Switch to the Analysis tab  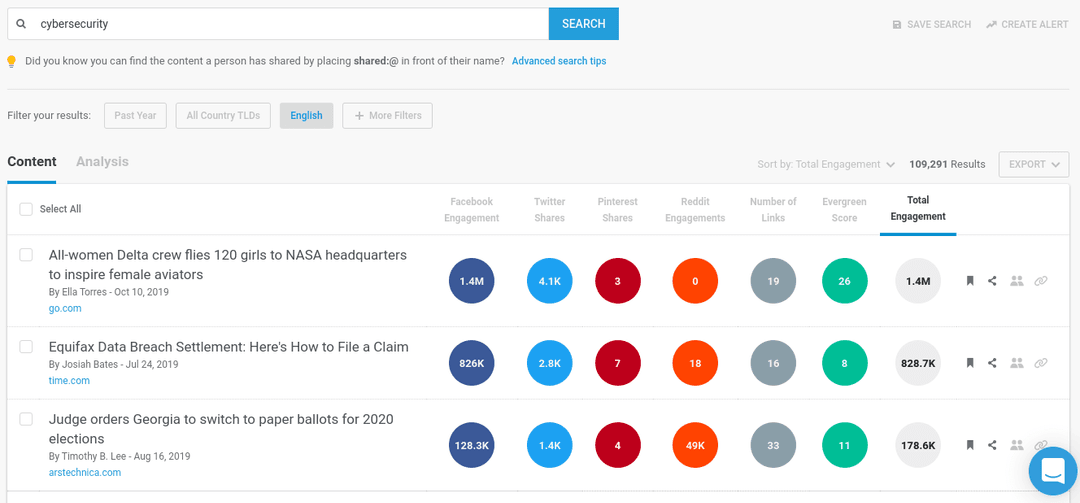pyautogui.click(x=102, y=162)
